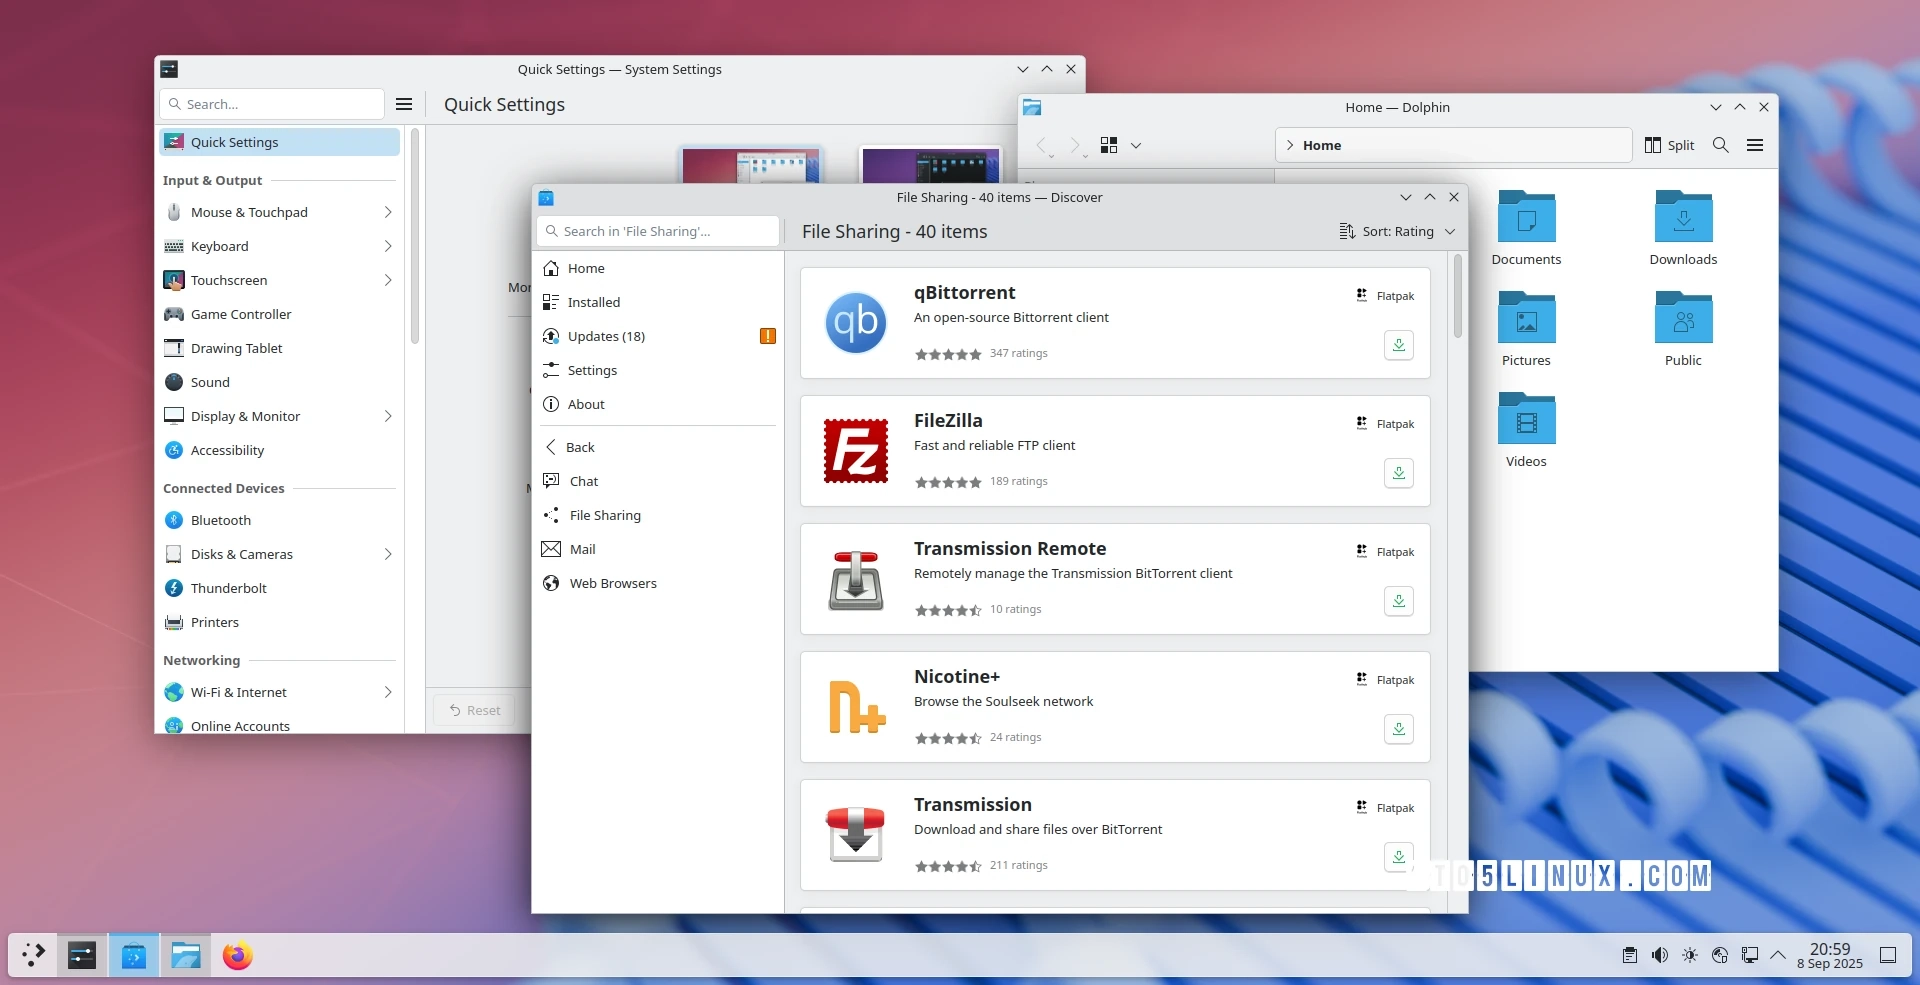
Task: Enable Split view in Dolphin
Action: coord(1668,145)
